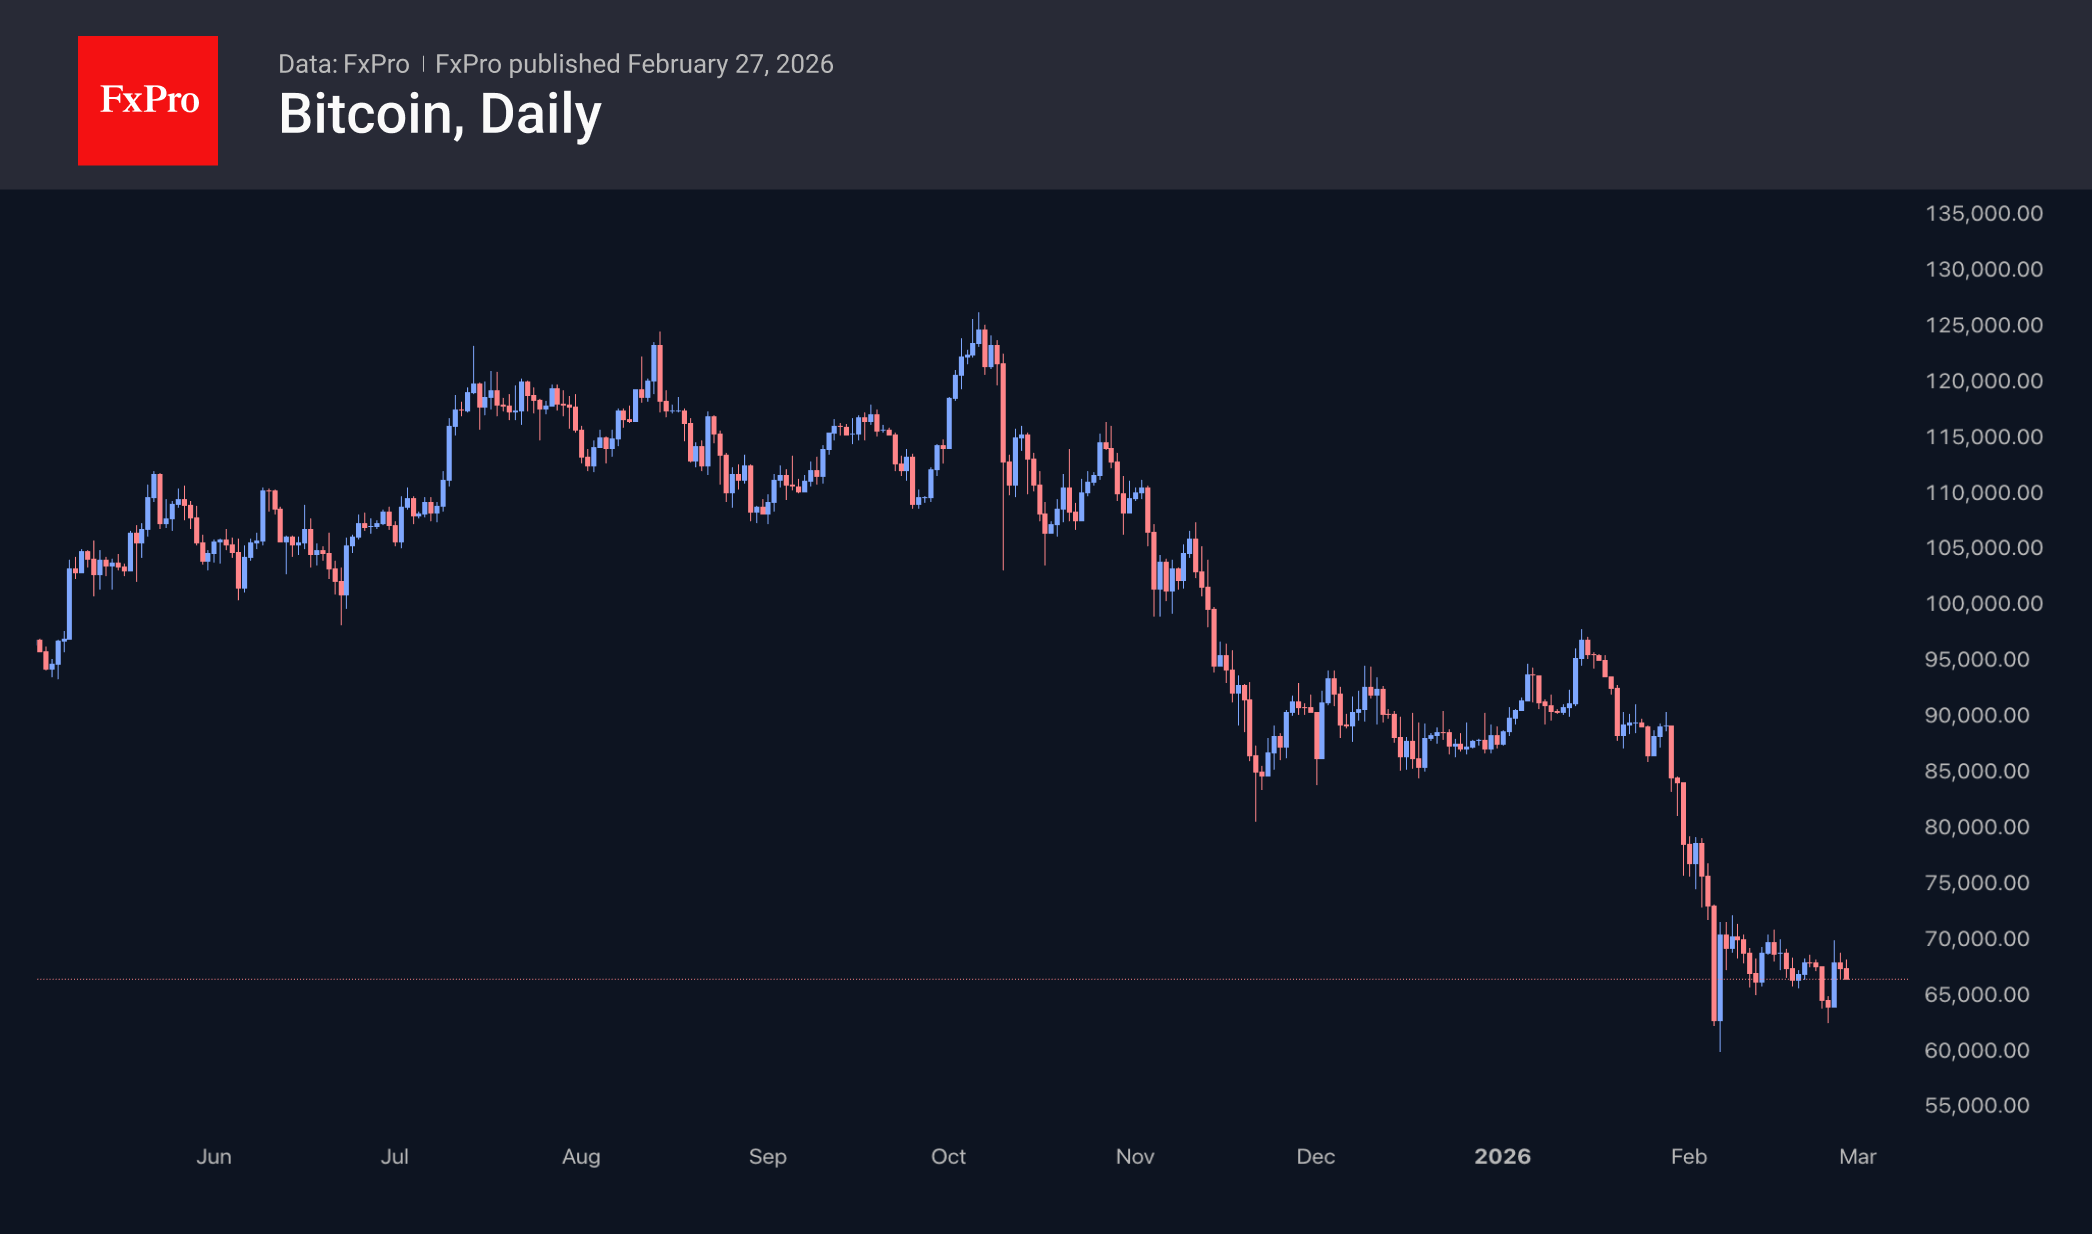Click the Feb month label
2092x1234 pixels.
(x=1689, y=1156)
